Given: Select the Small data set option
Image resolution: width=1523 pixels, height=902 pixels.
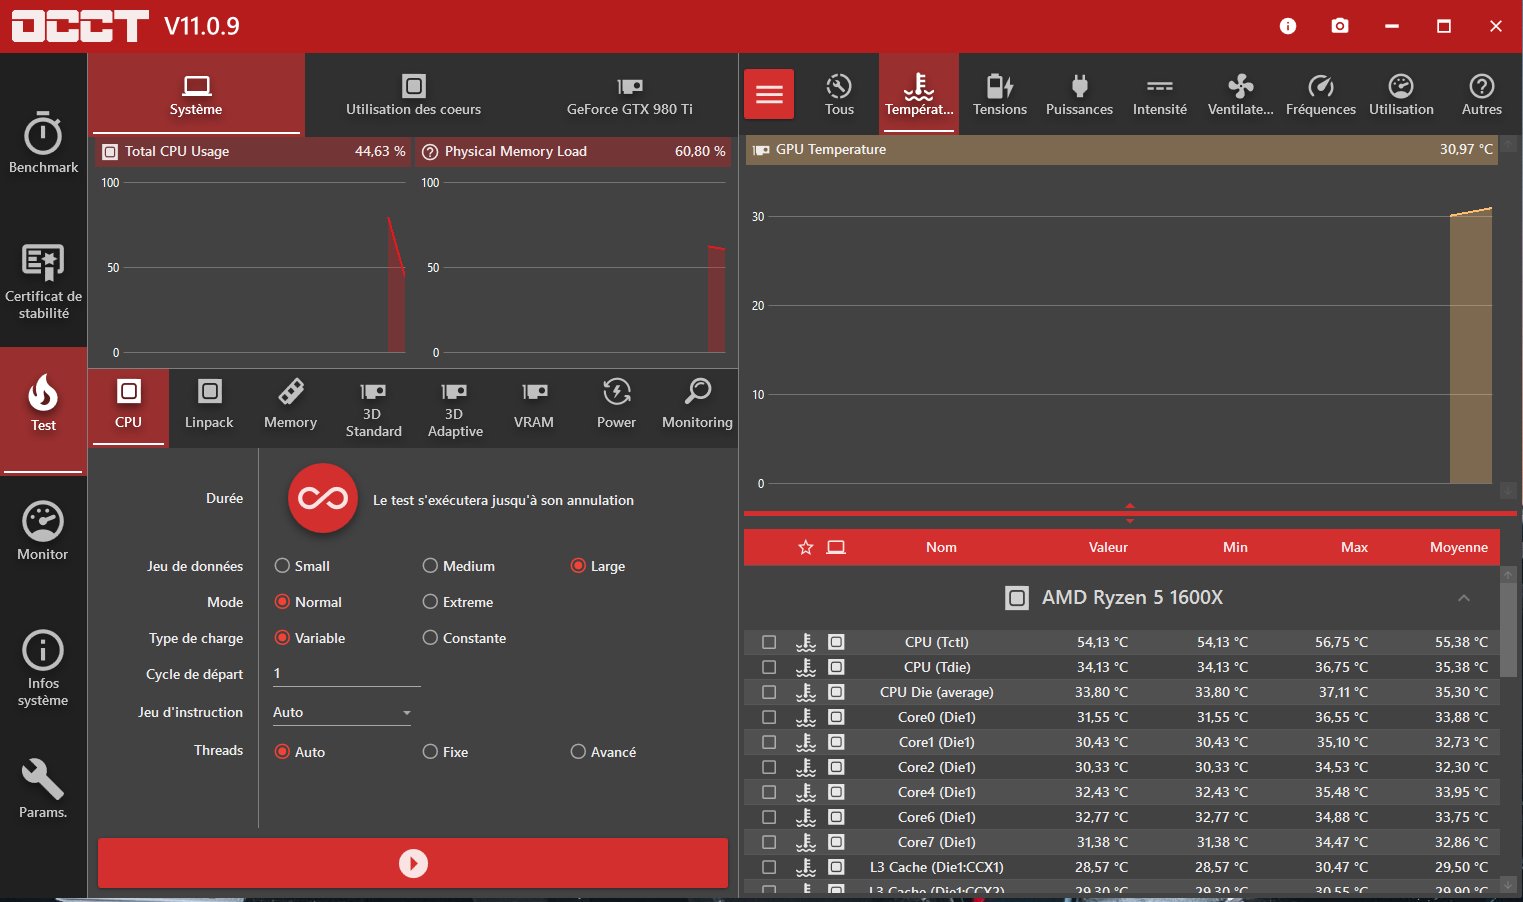Looking at the screenshot, I should [282, 566].
